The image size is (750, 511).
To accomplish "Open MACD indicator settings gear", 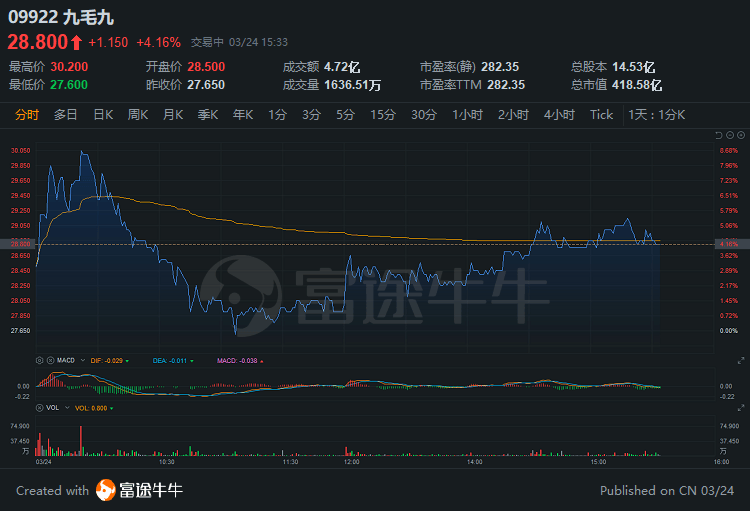I will click(x=40, y=360).
